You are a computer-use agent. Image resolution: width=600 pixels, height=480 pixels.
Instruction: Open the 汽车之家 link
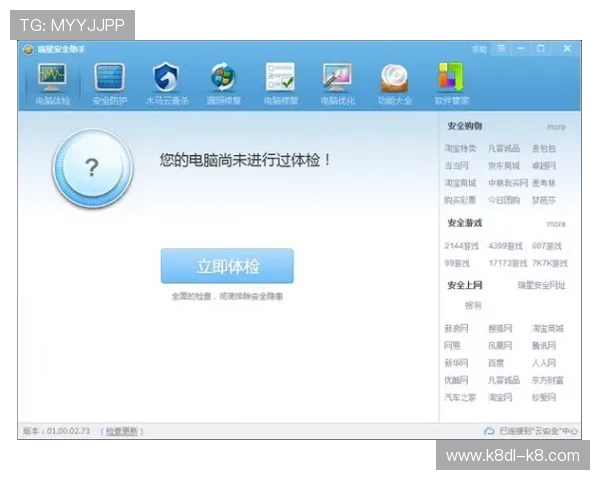(x=460, y=397)
